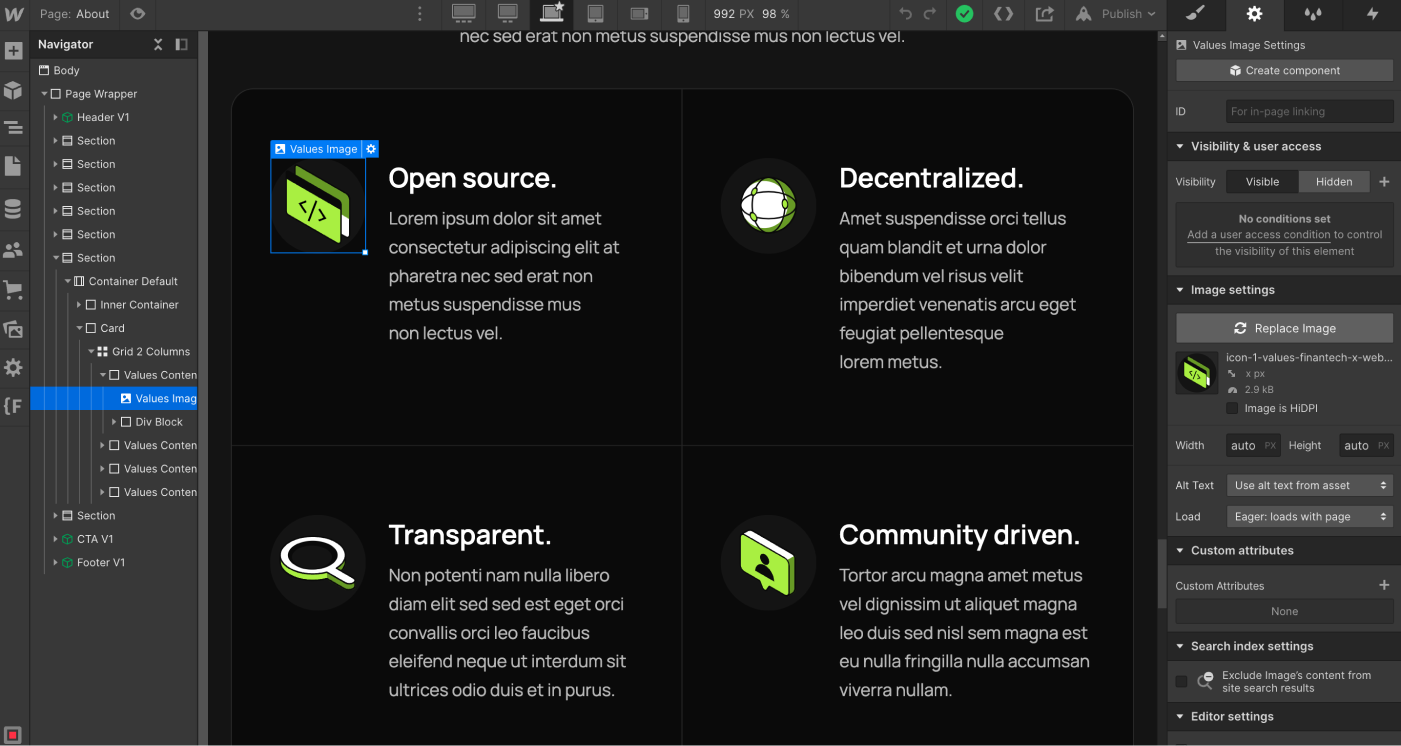Screen dimensions: 1401x746
Task: Click the Create component button
Action: pos(1284,71)
